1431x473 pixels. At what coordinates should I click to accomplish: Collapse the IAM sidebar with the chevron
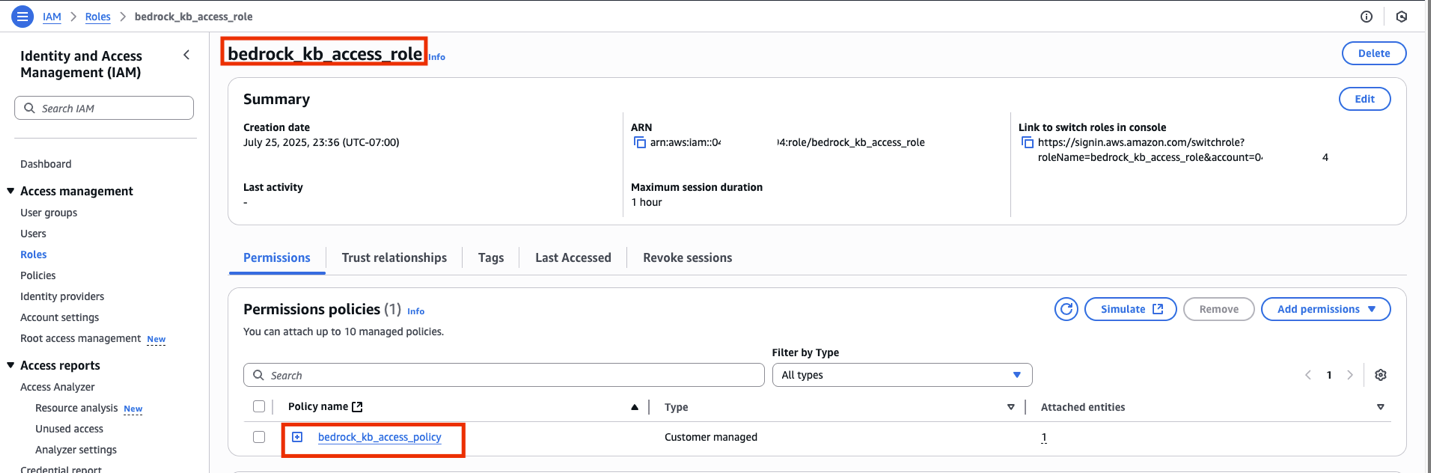click(x=186, y=56)
